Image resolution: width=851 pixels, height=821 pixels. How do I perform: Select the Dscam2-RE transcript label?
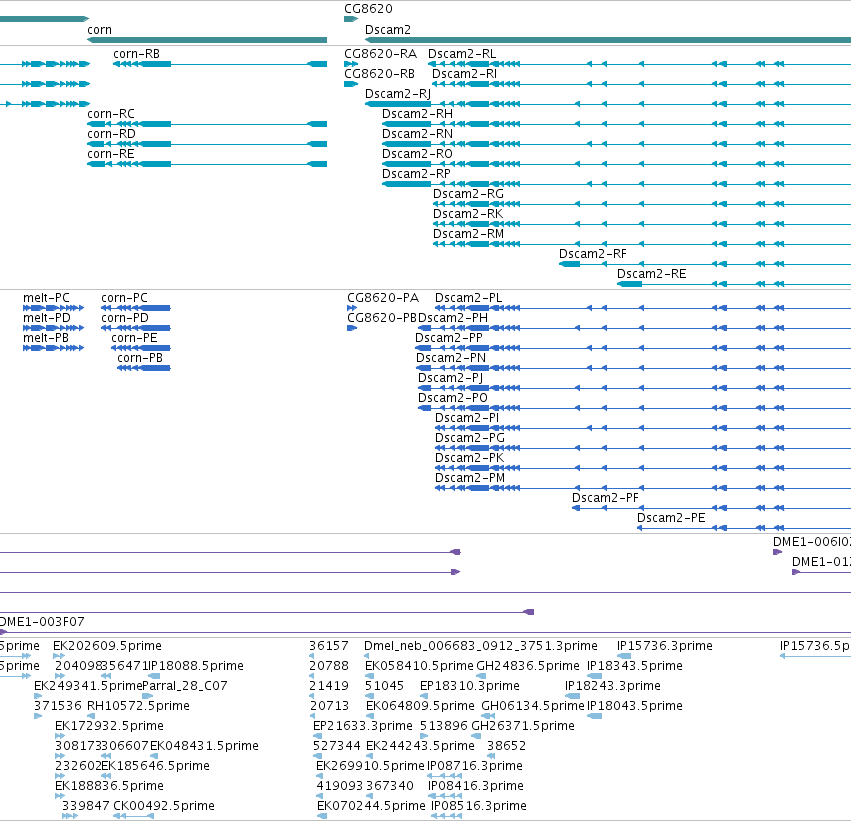[651, 274]
